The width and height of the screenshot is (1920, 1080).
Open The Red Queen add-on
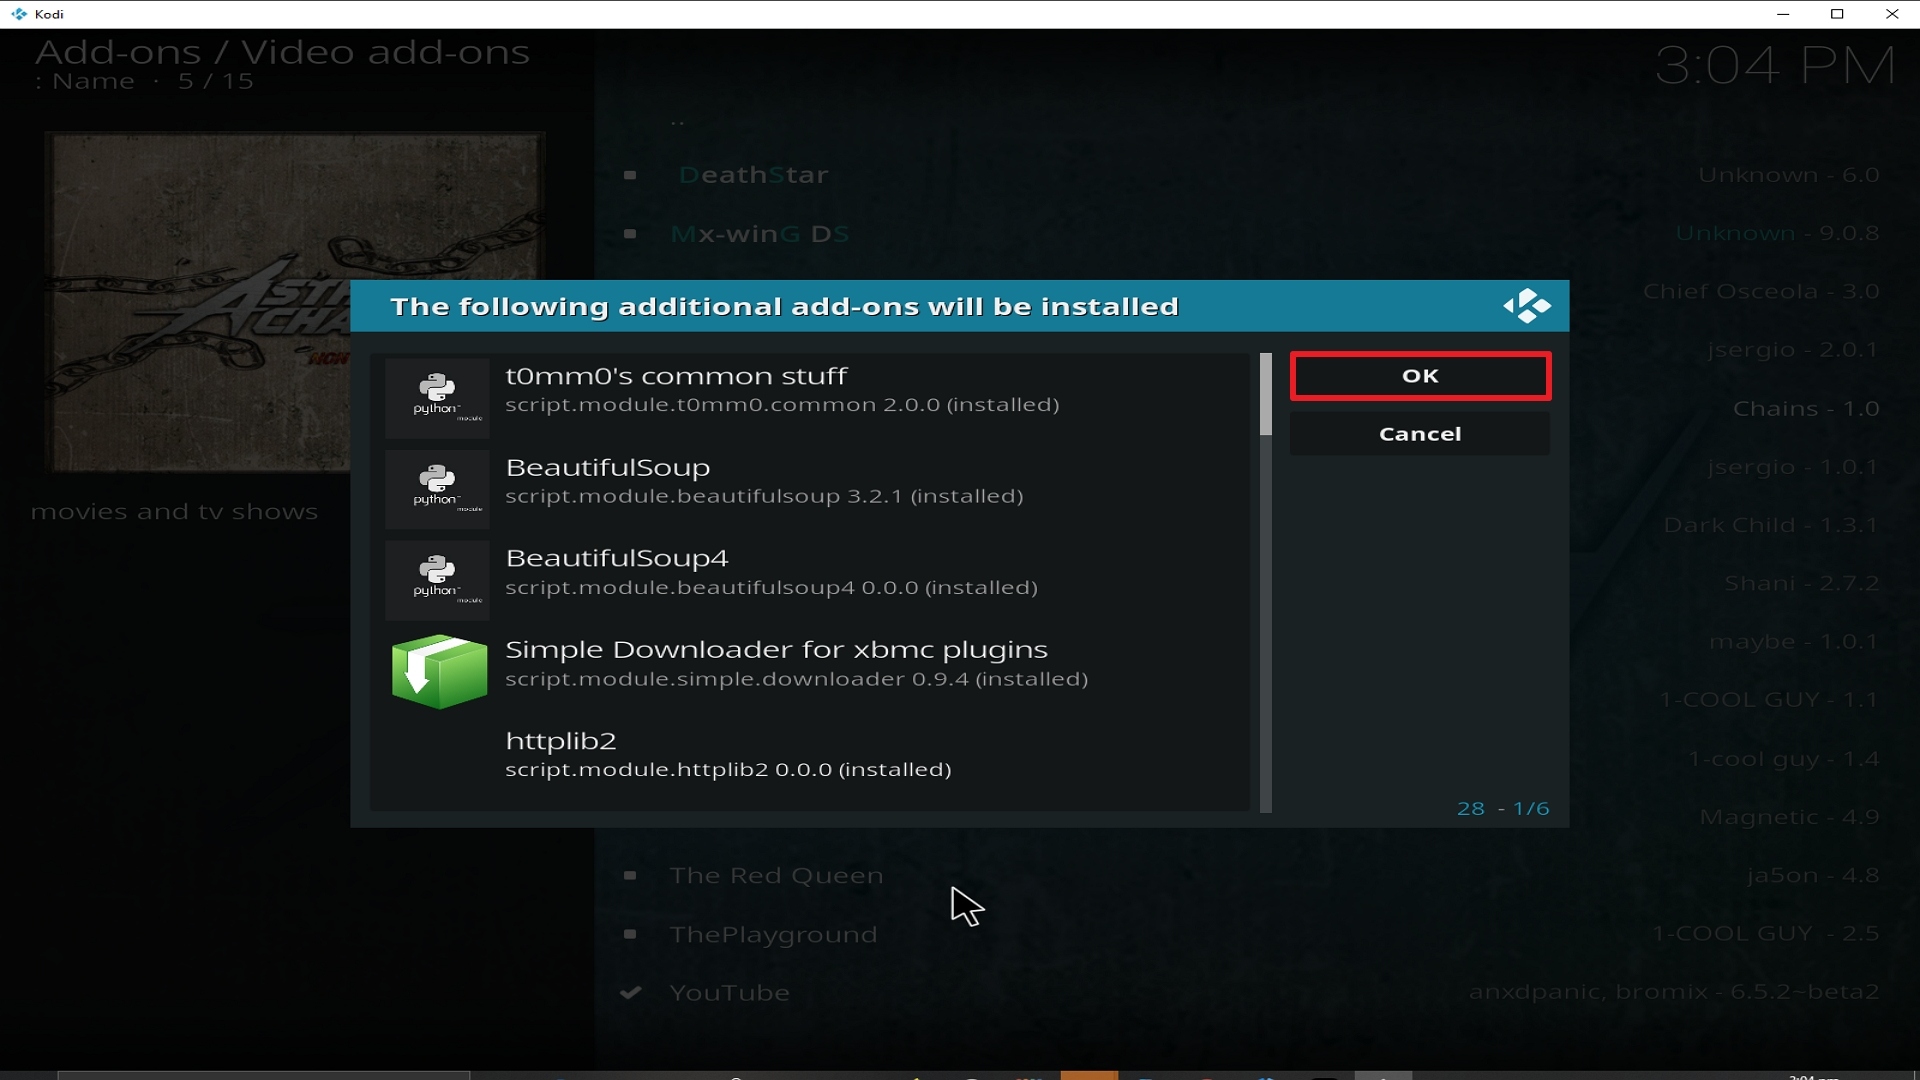click(x=776, y=876)
